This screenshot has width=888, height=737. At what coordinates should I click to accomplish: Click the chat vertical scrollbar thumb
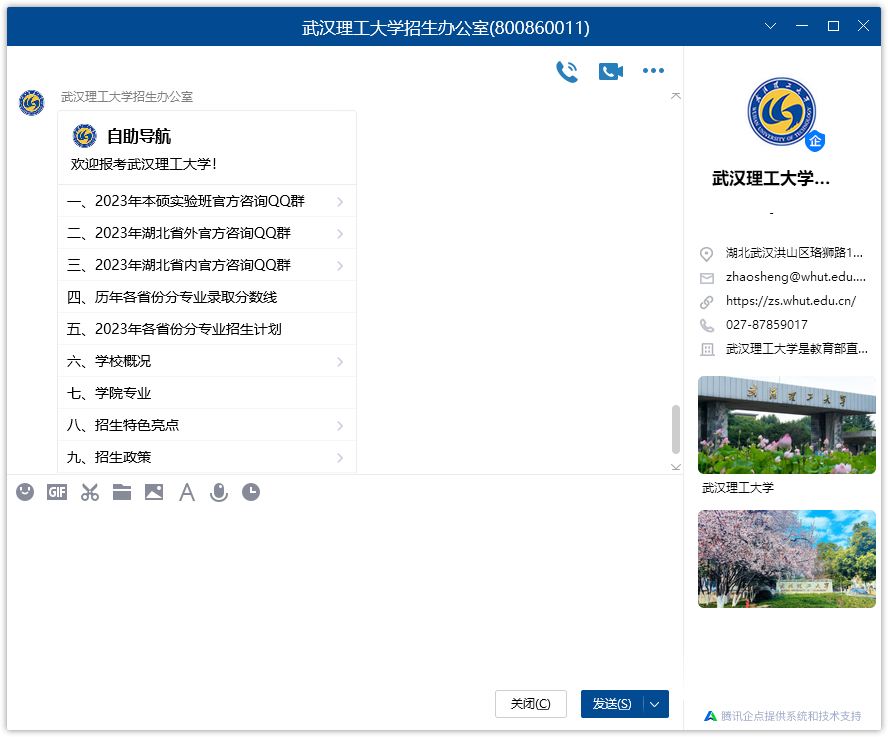pyautogui.click(x=675, y=429)
